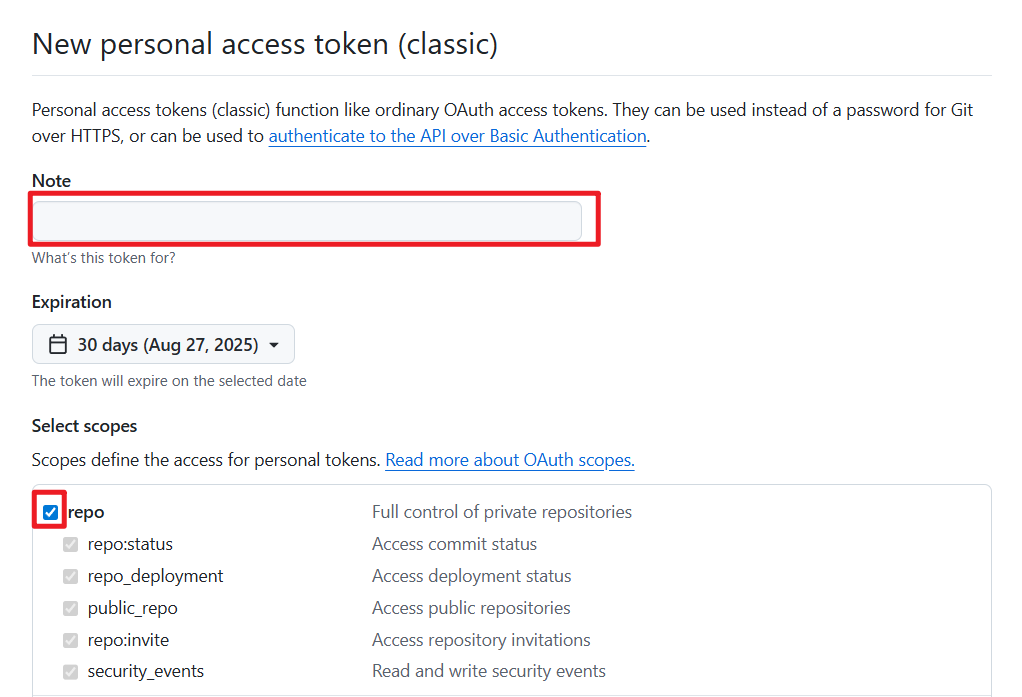The height and width of the screenshot is (697, 1022).
Task: Click the security_events scope label
Action: click(145, 672)
